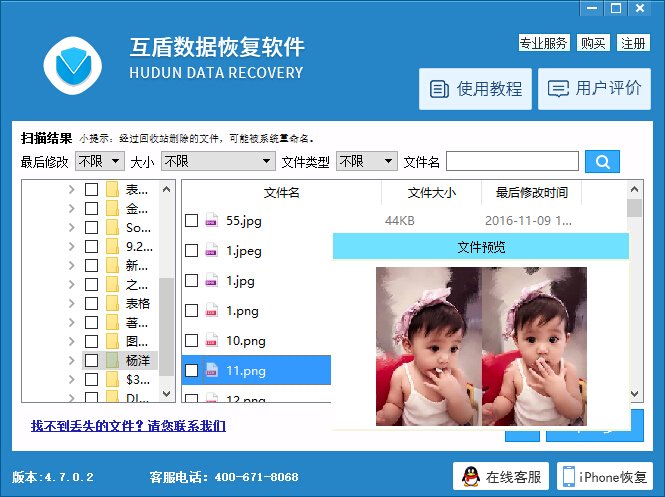Image resolution: width=665 pixels, height=497 pixels.
Task: Click the 杨洋 folder icon
Action: (112, 360)
